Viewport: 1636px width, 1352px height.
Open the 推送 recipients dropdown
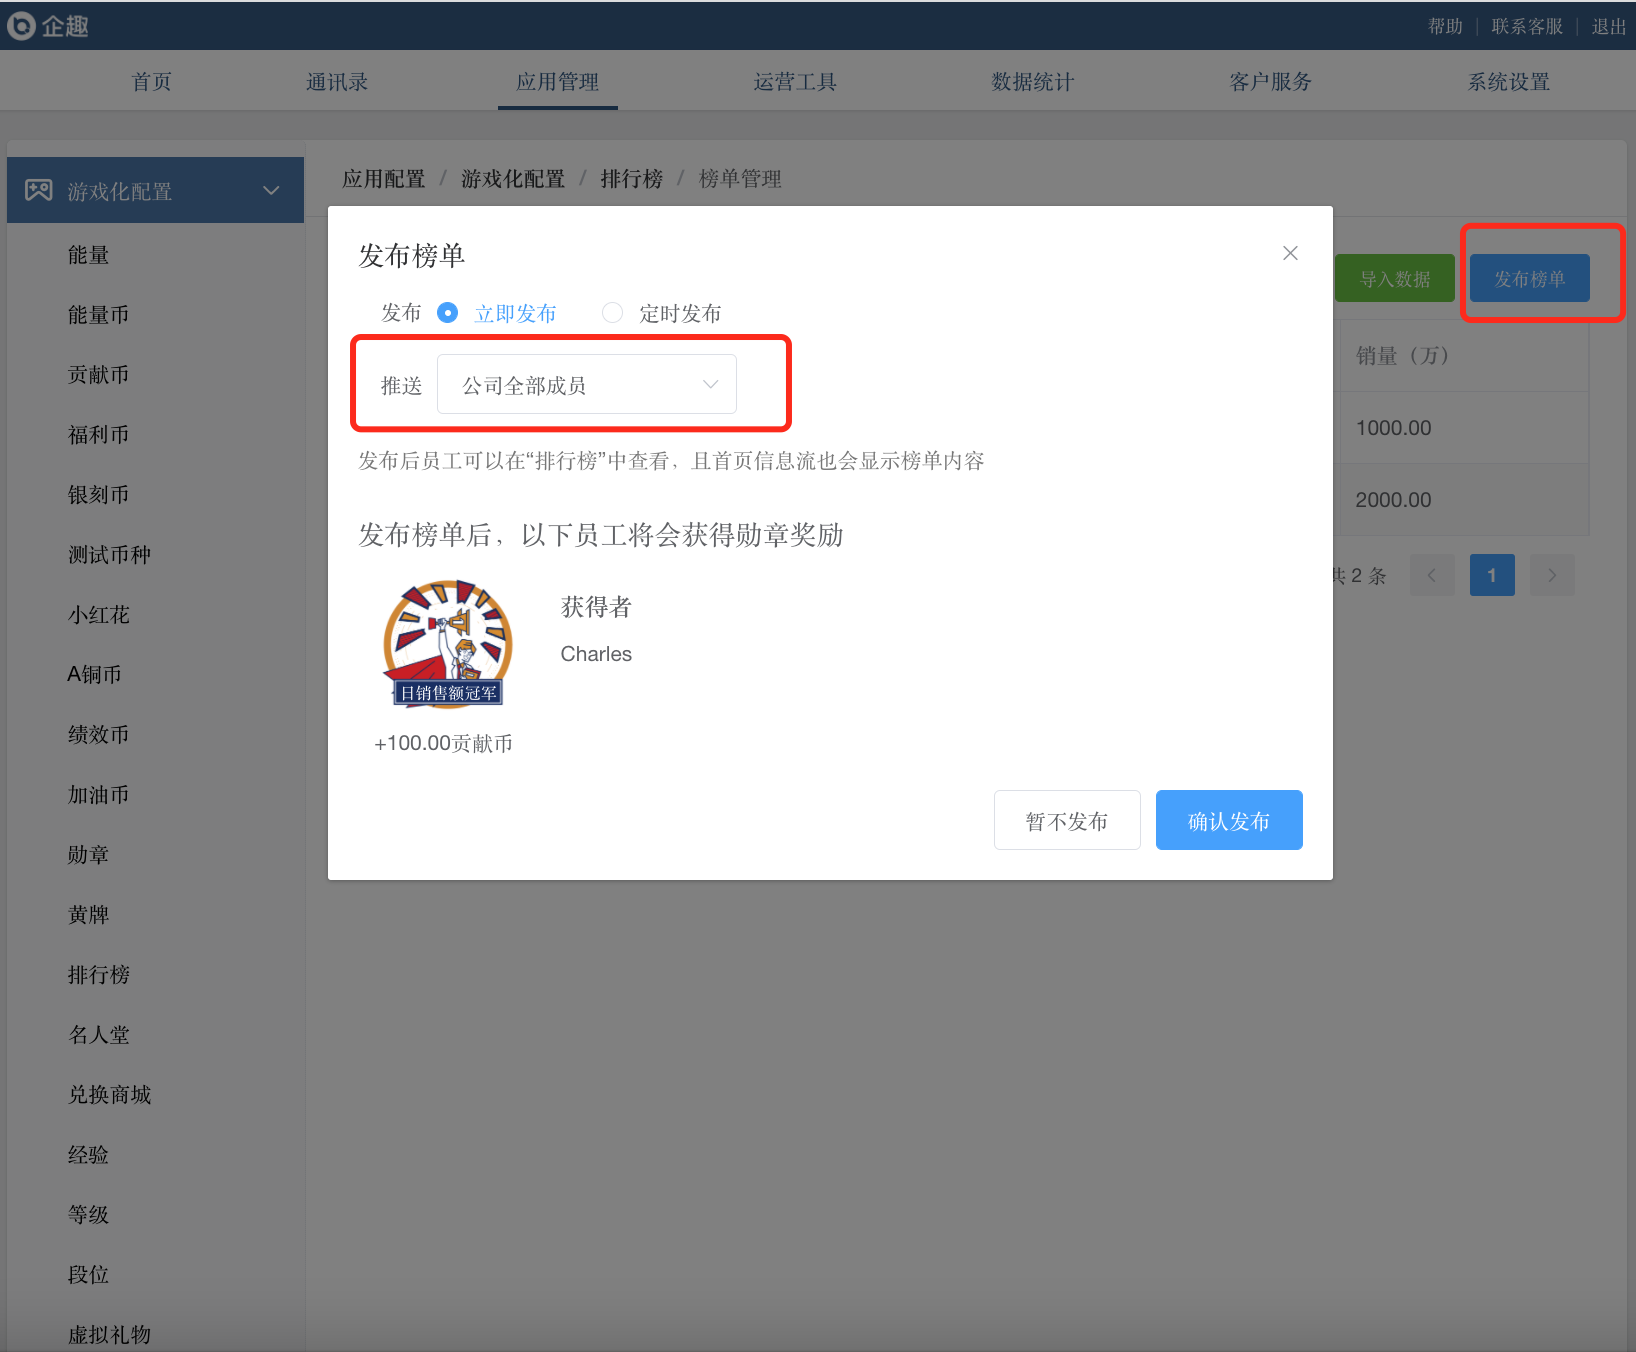click(587, 384)
